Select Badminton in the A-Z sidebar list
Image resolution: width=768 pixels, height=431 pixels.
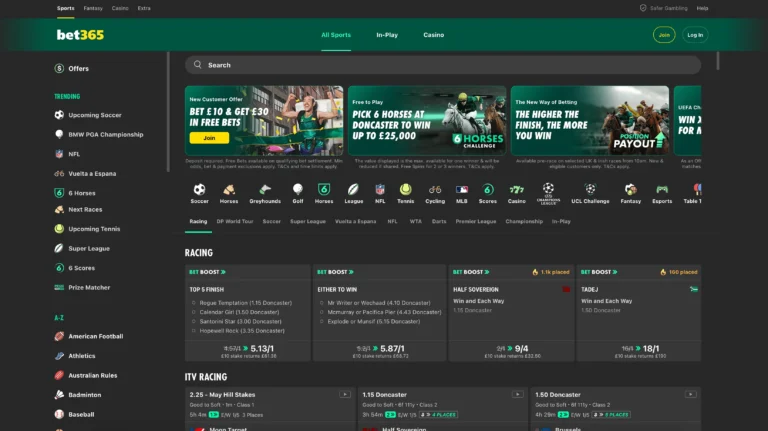(84, 395)
